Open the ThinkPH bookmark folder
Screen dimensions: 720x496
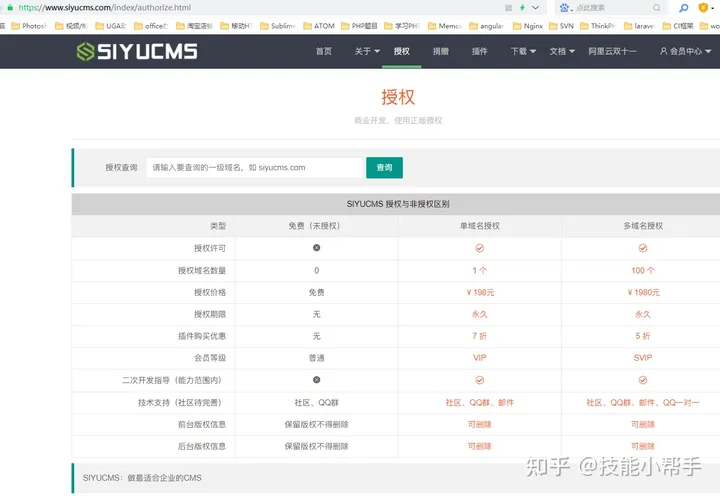597,26
